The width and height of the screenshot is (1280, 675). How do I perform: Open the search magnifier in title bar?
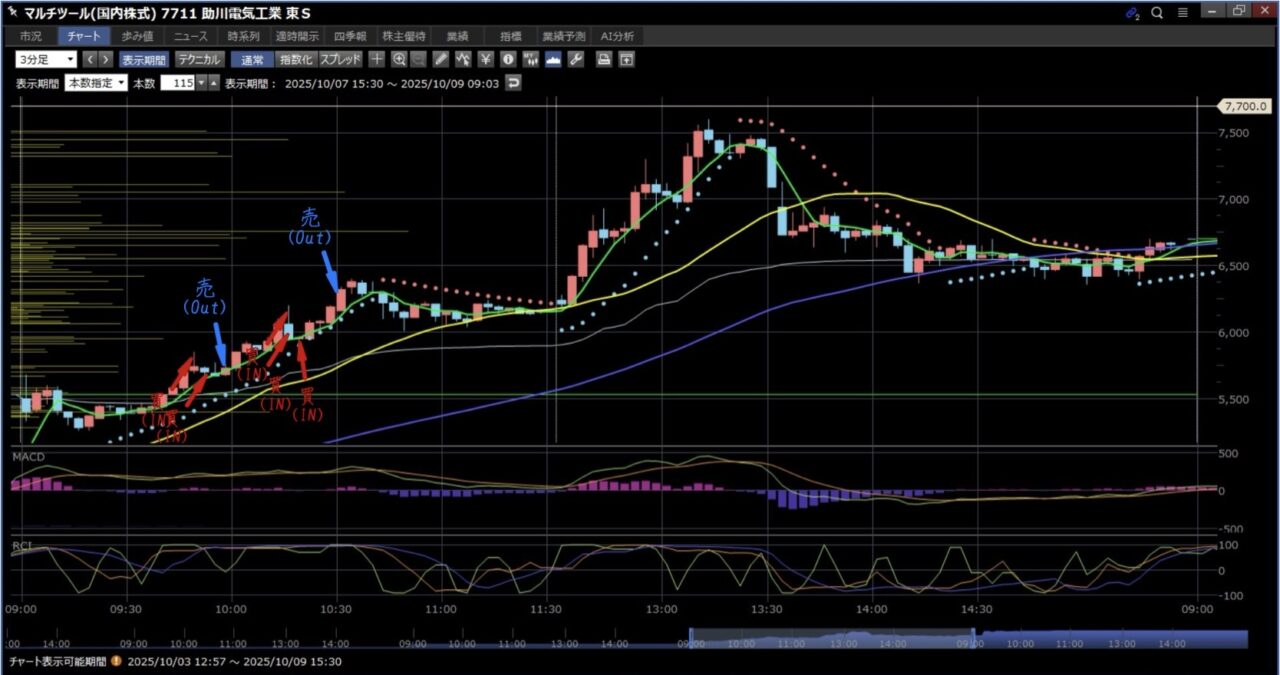point(1157,13)
